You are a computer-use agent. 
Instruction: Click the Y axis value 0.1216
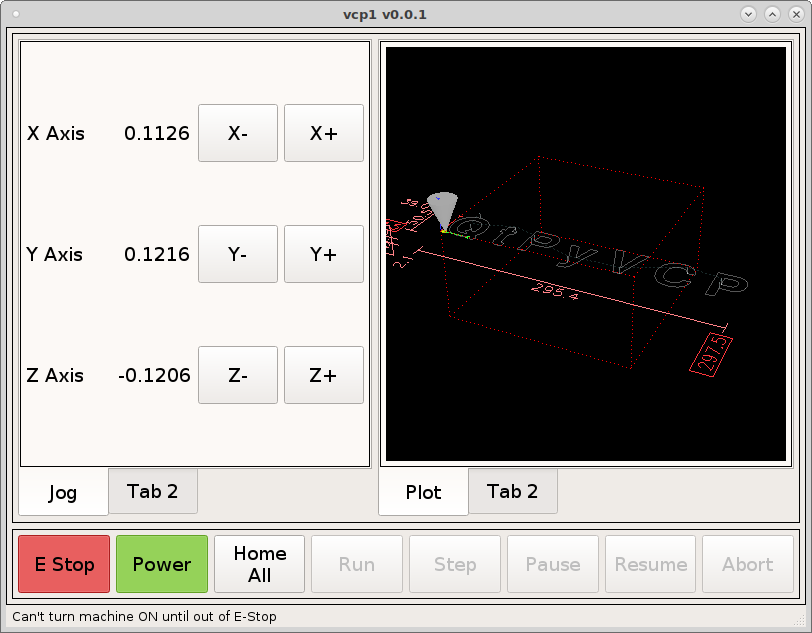tap(157, 254)
